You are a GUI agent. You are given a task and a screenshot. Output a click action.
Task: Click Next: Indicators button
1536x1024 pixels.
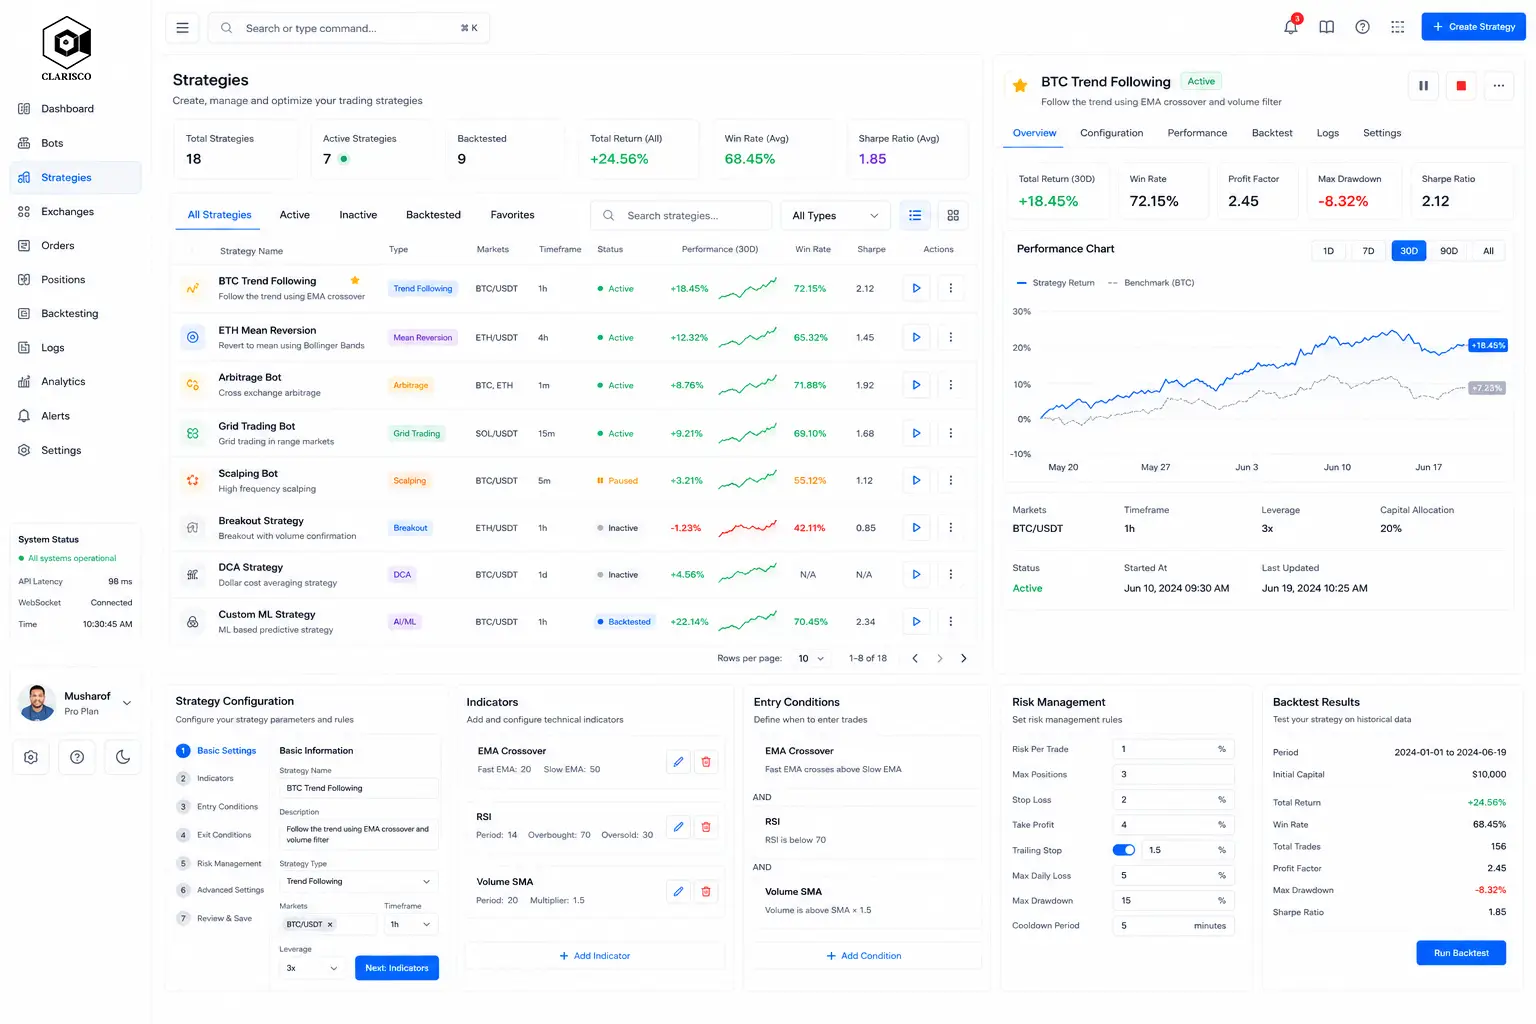(396, 968)
